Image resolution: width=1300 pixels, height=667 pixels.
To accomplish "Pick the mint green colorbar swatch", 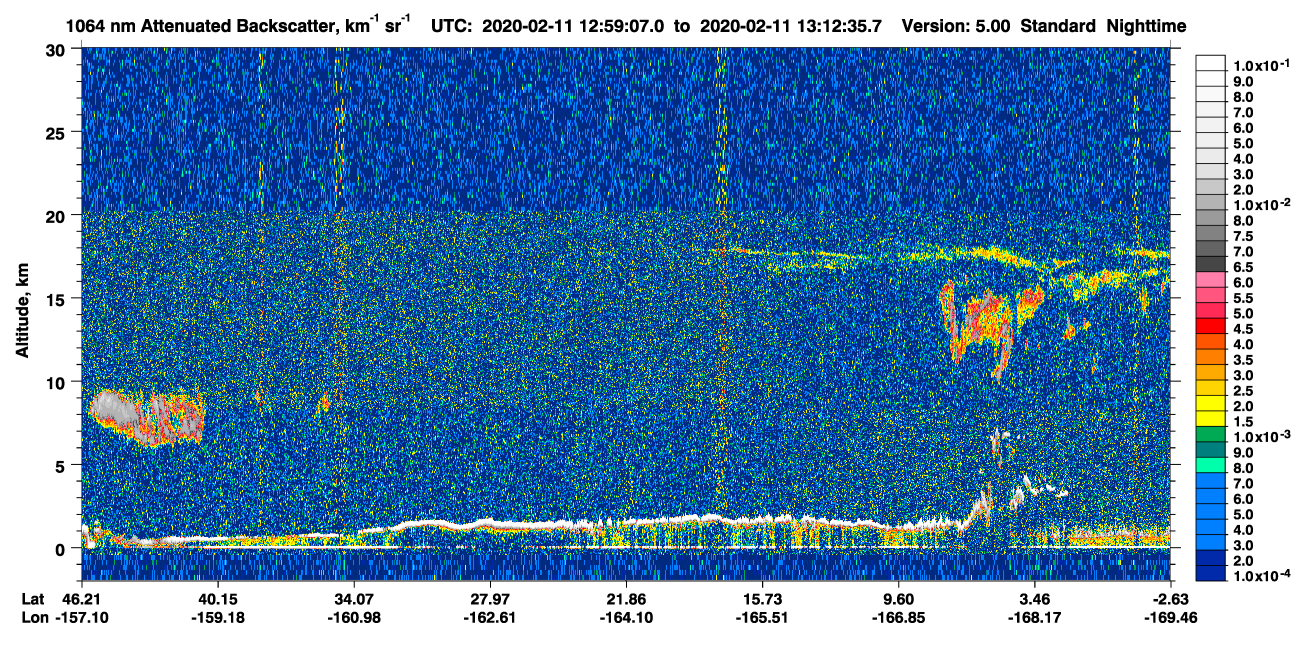I will pos(1211,465).
